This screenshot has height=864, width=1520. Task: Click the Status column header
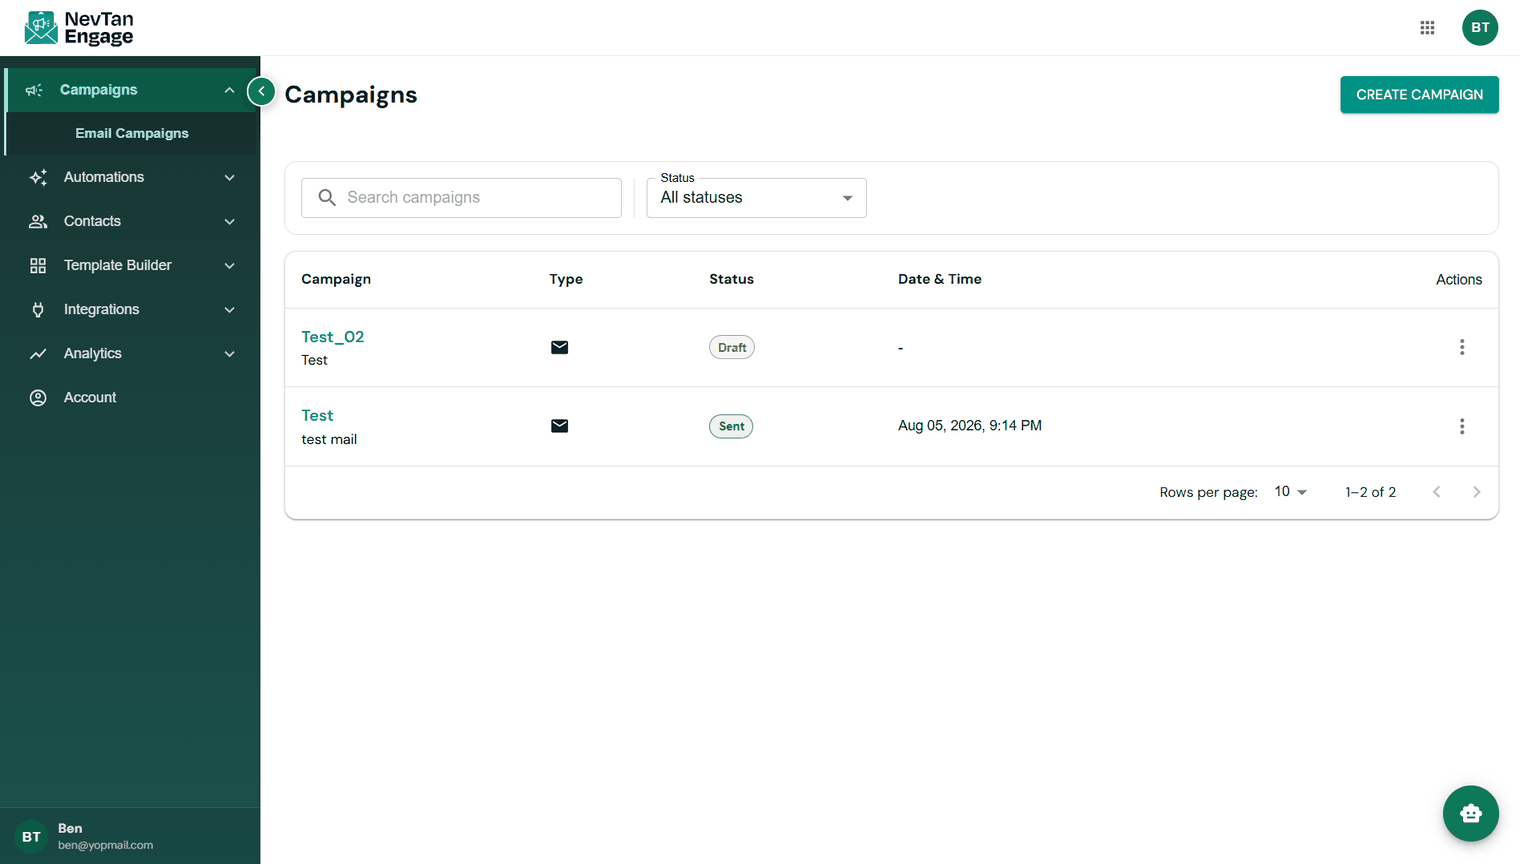[731, 279]
